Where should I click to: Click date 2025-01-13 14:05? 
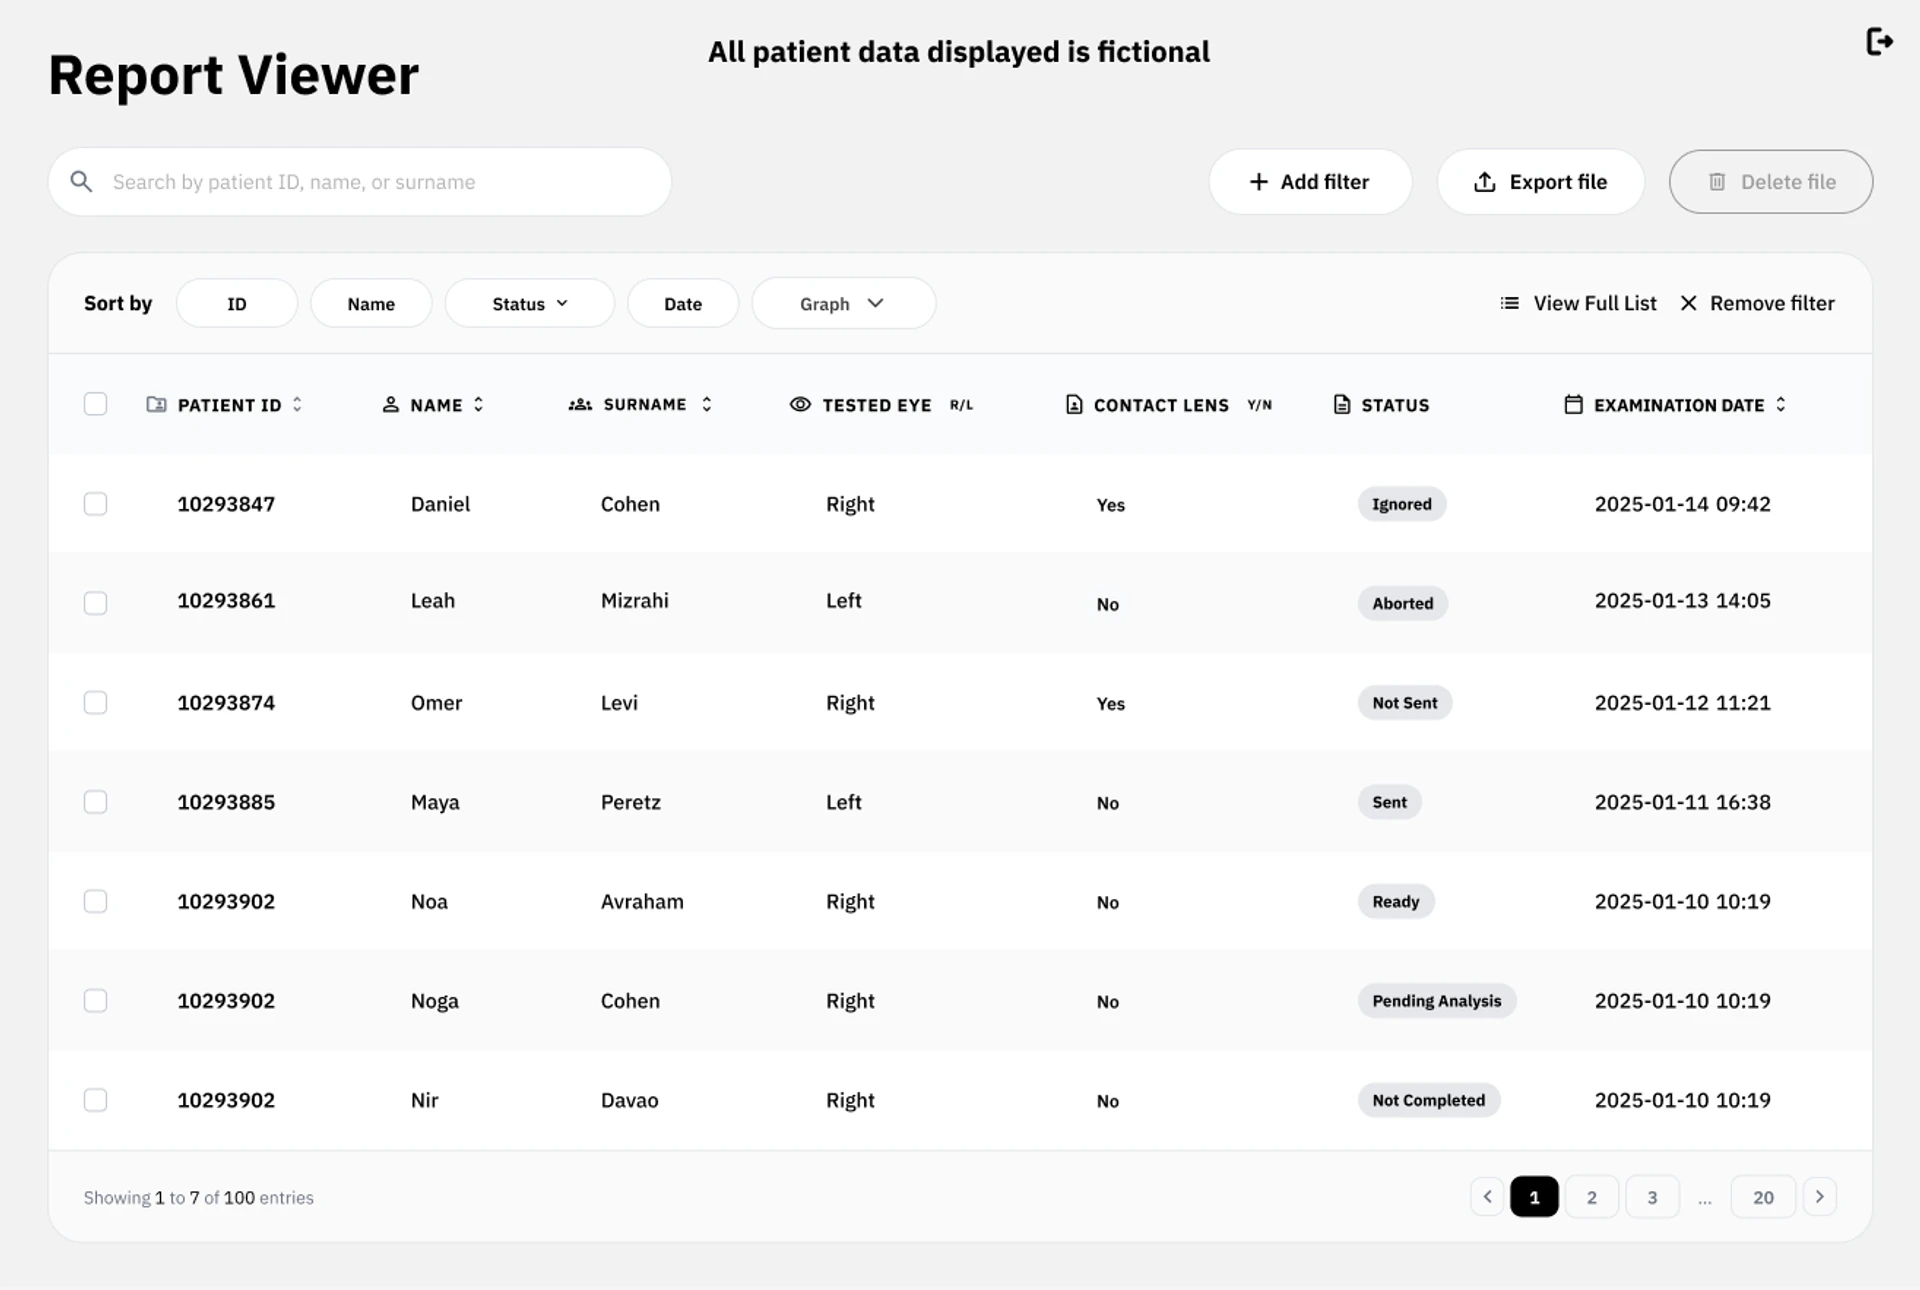coord(1683,601)
